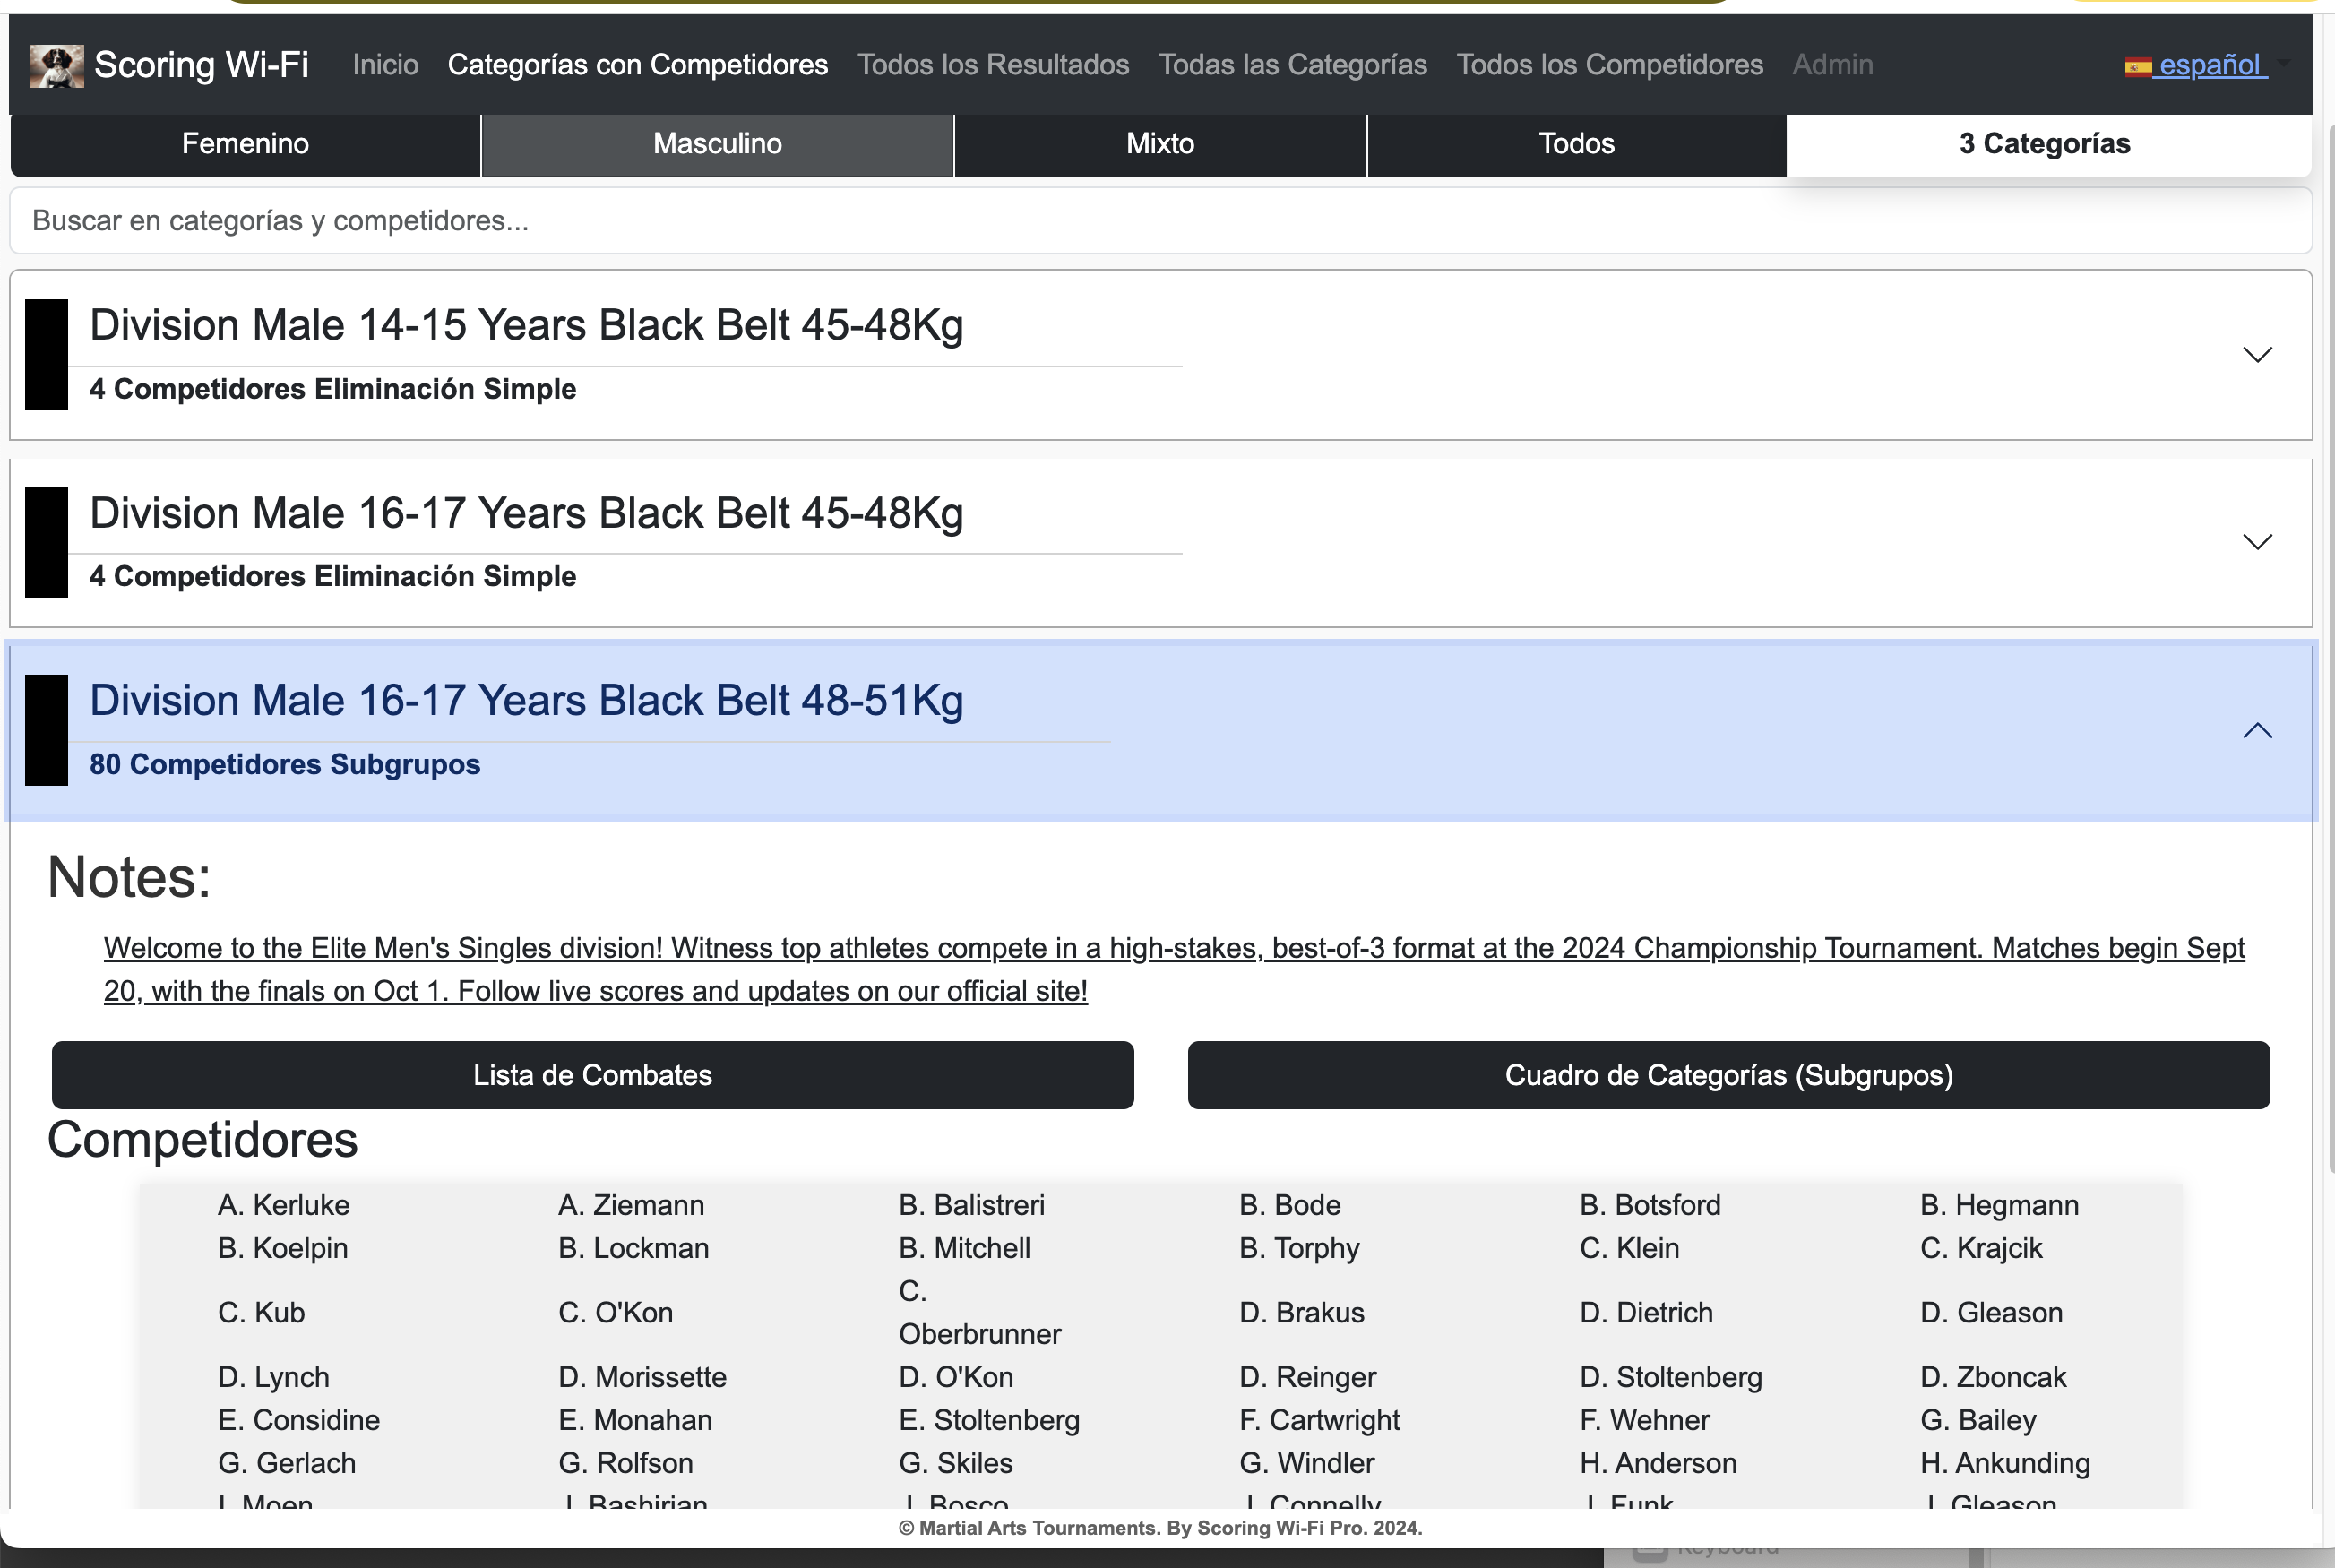The image size is (2335, 1568).
Task: Focus the Buscar en categorías search field
Action: [x=1160, y=221]
